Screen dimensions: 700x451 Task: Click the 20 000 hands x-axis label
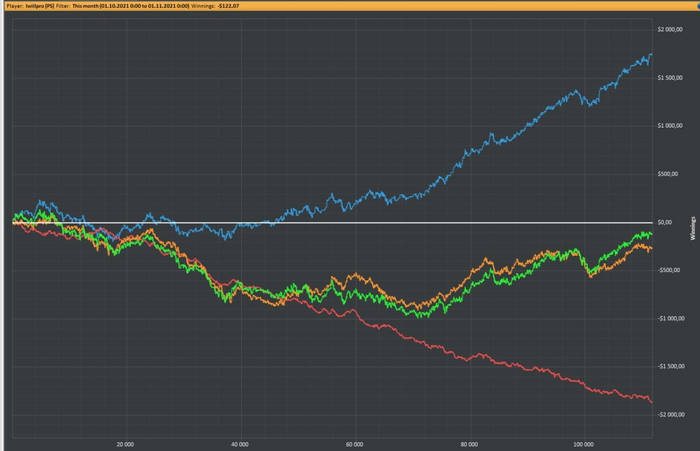click(x=125, y=444)
